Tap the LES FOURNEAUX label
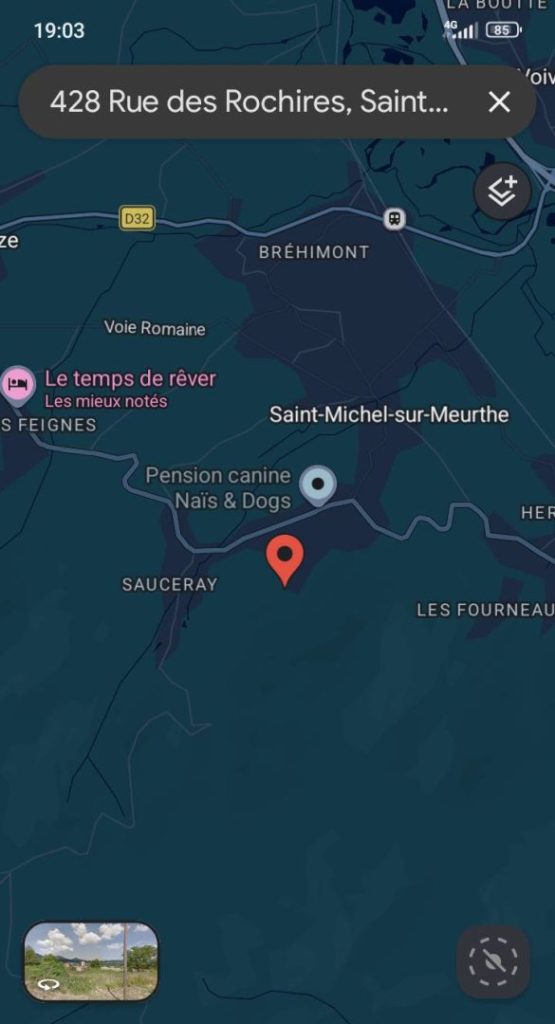The image size is (555, 1024). click(x=486, y=610)
